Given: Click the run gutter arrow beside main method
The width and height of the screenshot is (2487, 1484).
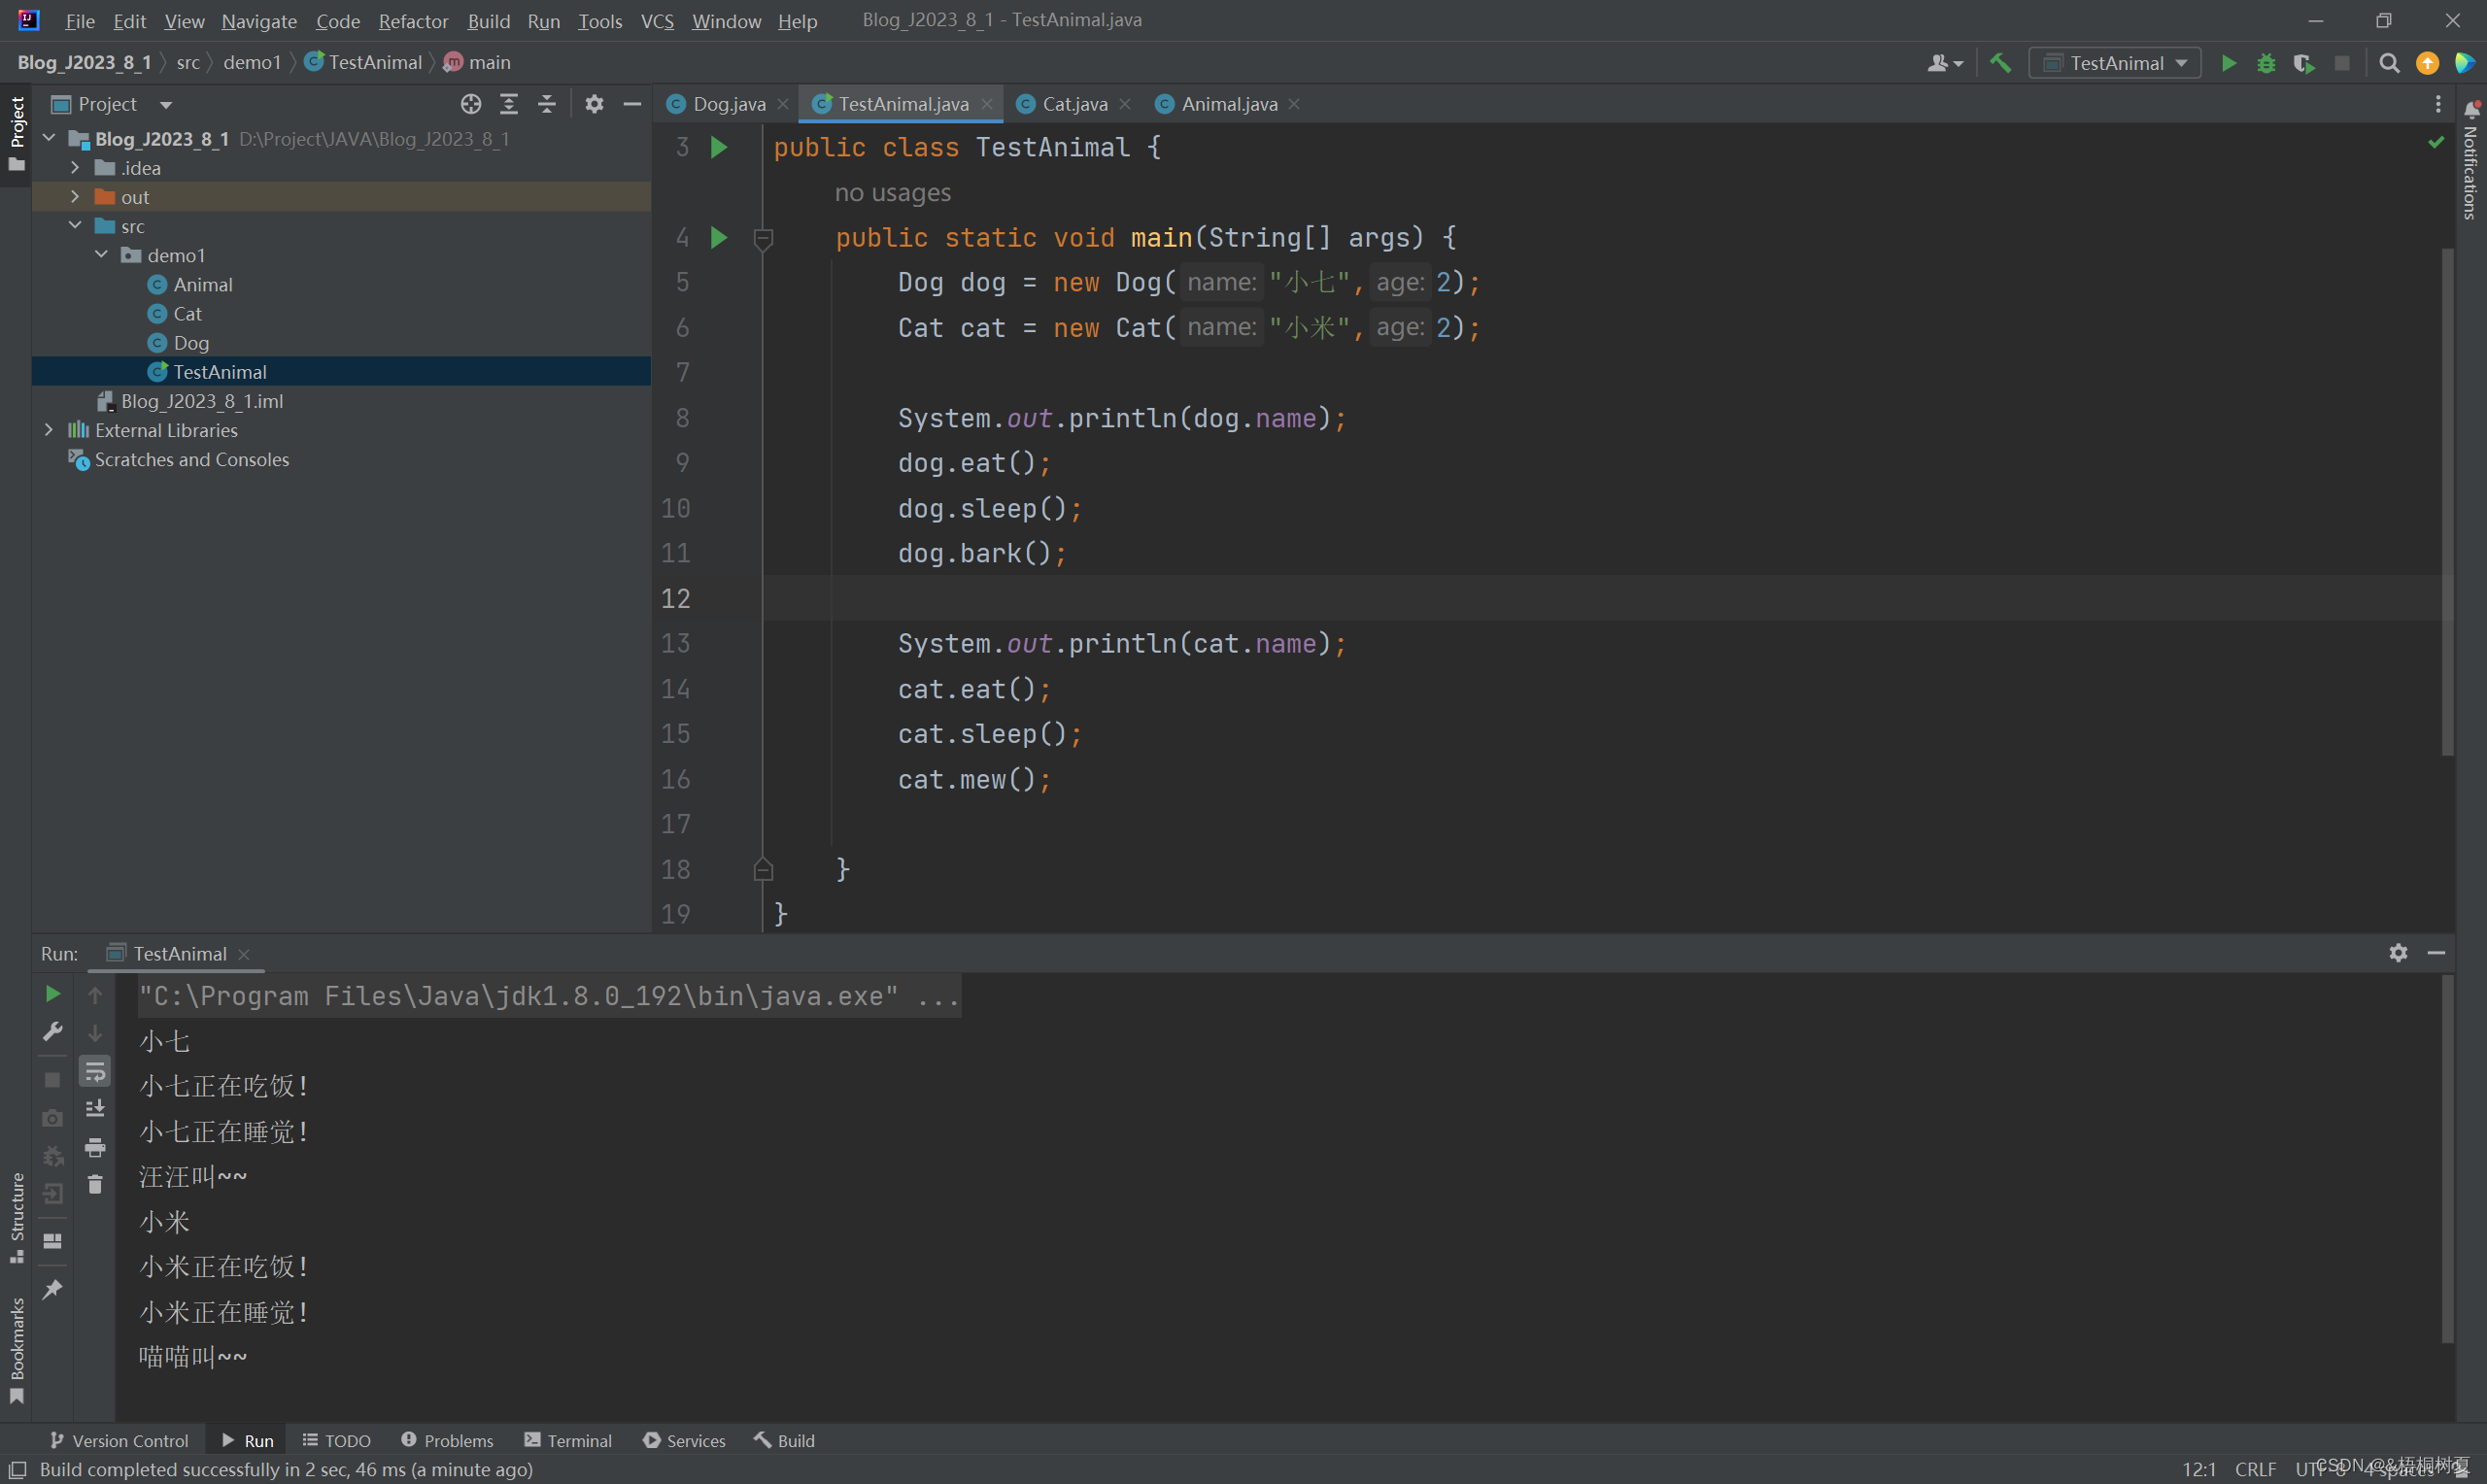Looking at the screenshot, I should click(x=718, y=238).
